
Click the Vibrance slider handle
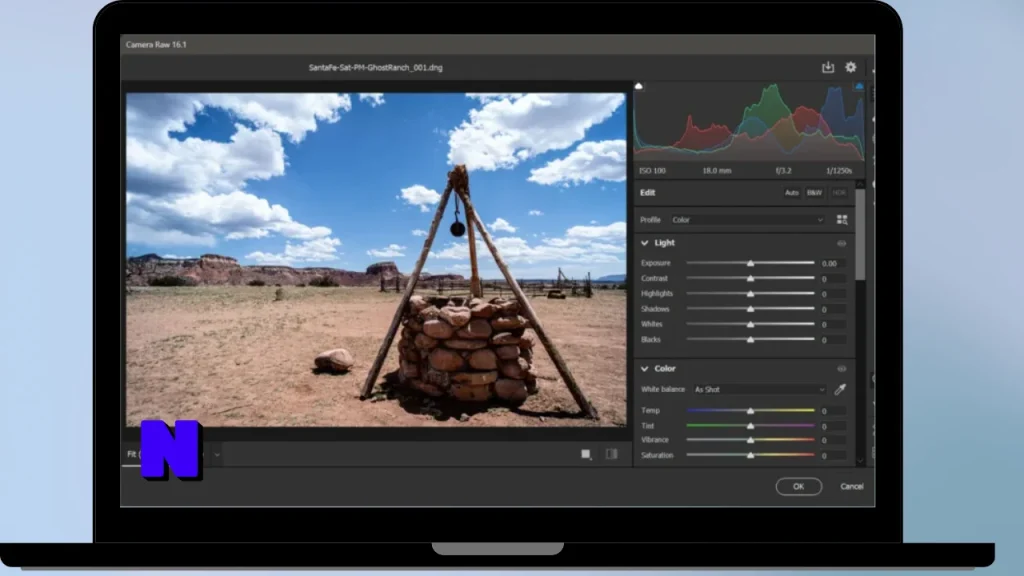tap(750, 440)
